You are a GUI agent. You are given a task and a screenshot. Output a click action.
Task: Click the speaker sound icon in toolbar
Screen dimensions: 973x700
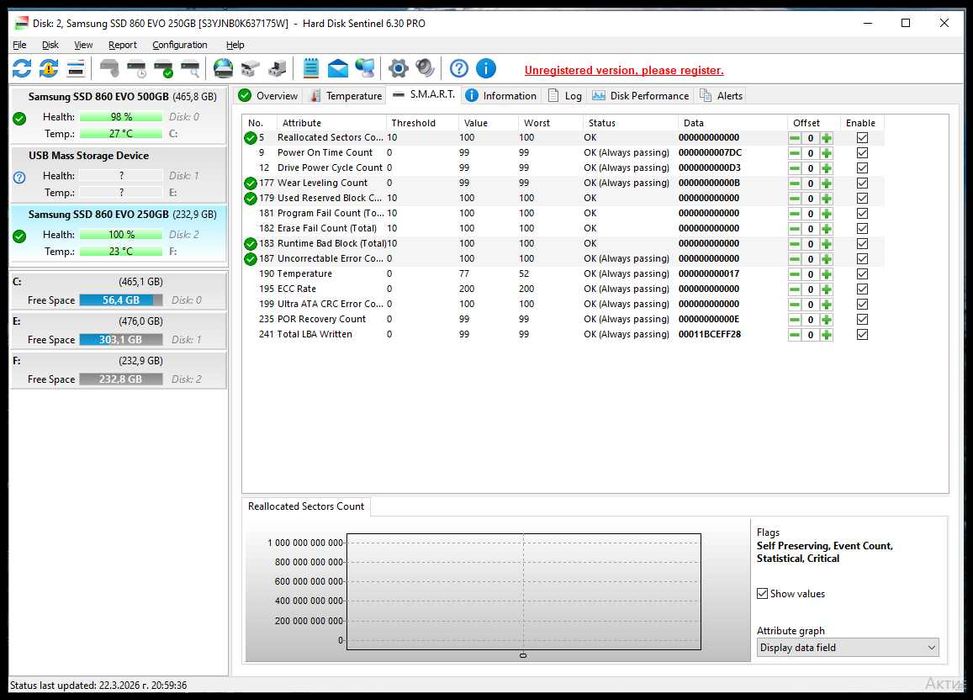coord(426,68)
